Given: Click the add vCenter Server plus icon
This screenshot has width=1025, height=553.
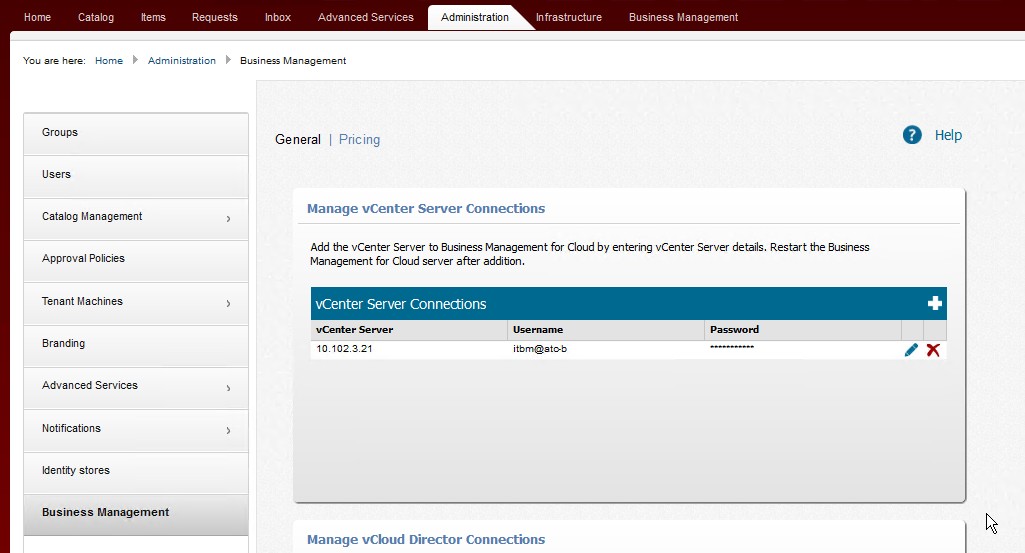Looking at the screenshot, I should coord(935,303).
